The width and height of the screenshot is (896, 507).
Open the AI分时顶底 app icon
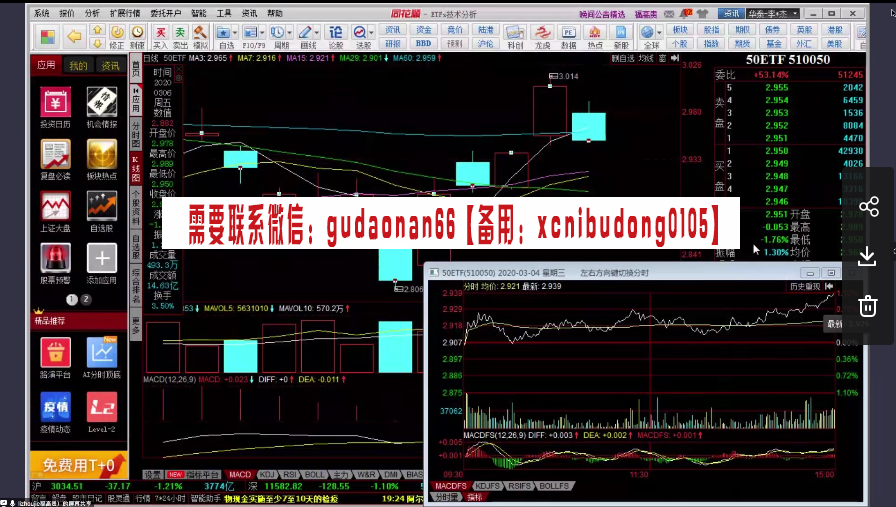tap(102, 358)
